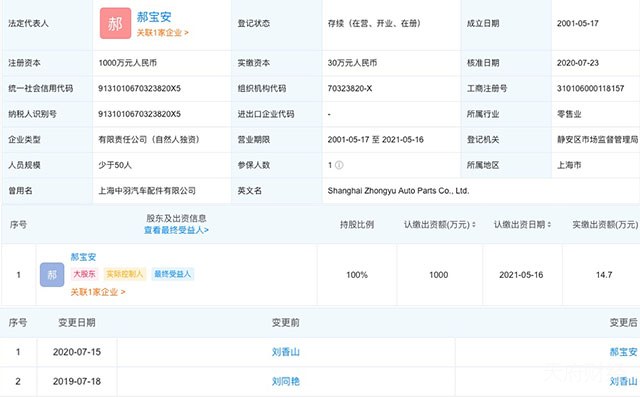Click the 变更日期 column header
The width and height of the screenshot is (640, 398).
(77, 322)
